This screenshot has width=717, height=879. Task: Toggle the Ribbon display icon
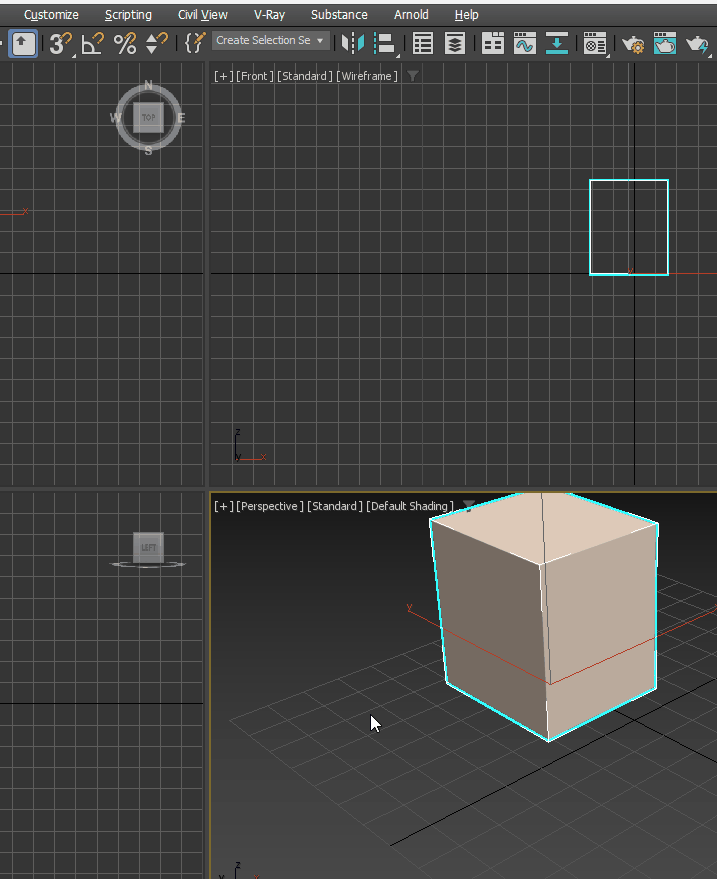pyautogui.click(x=493, y=43)
